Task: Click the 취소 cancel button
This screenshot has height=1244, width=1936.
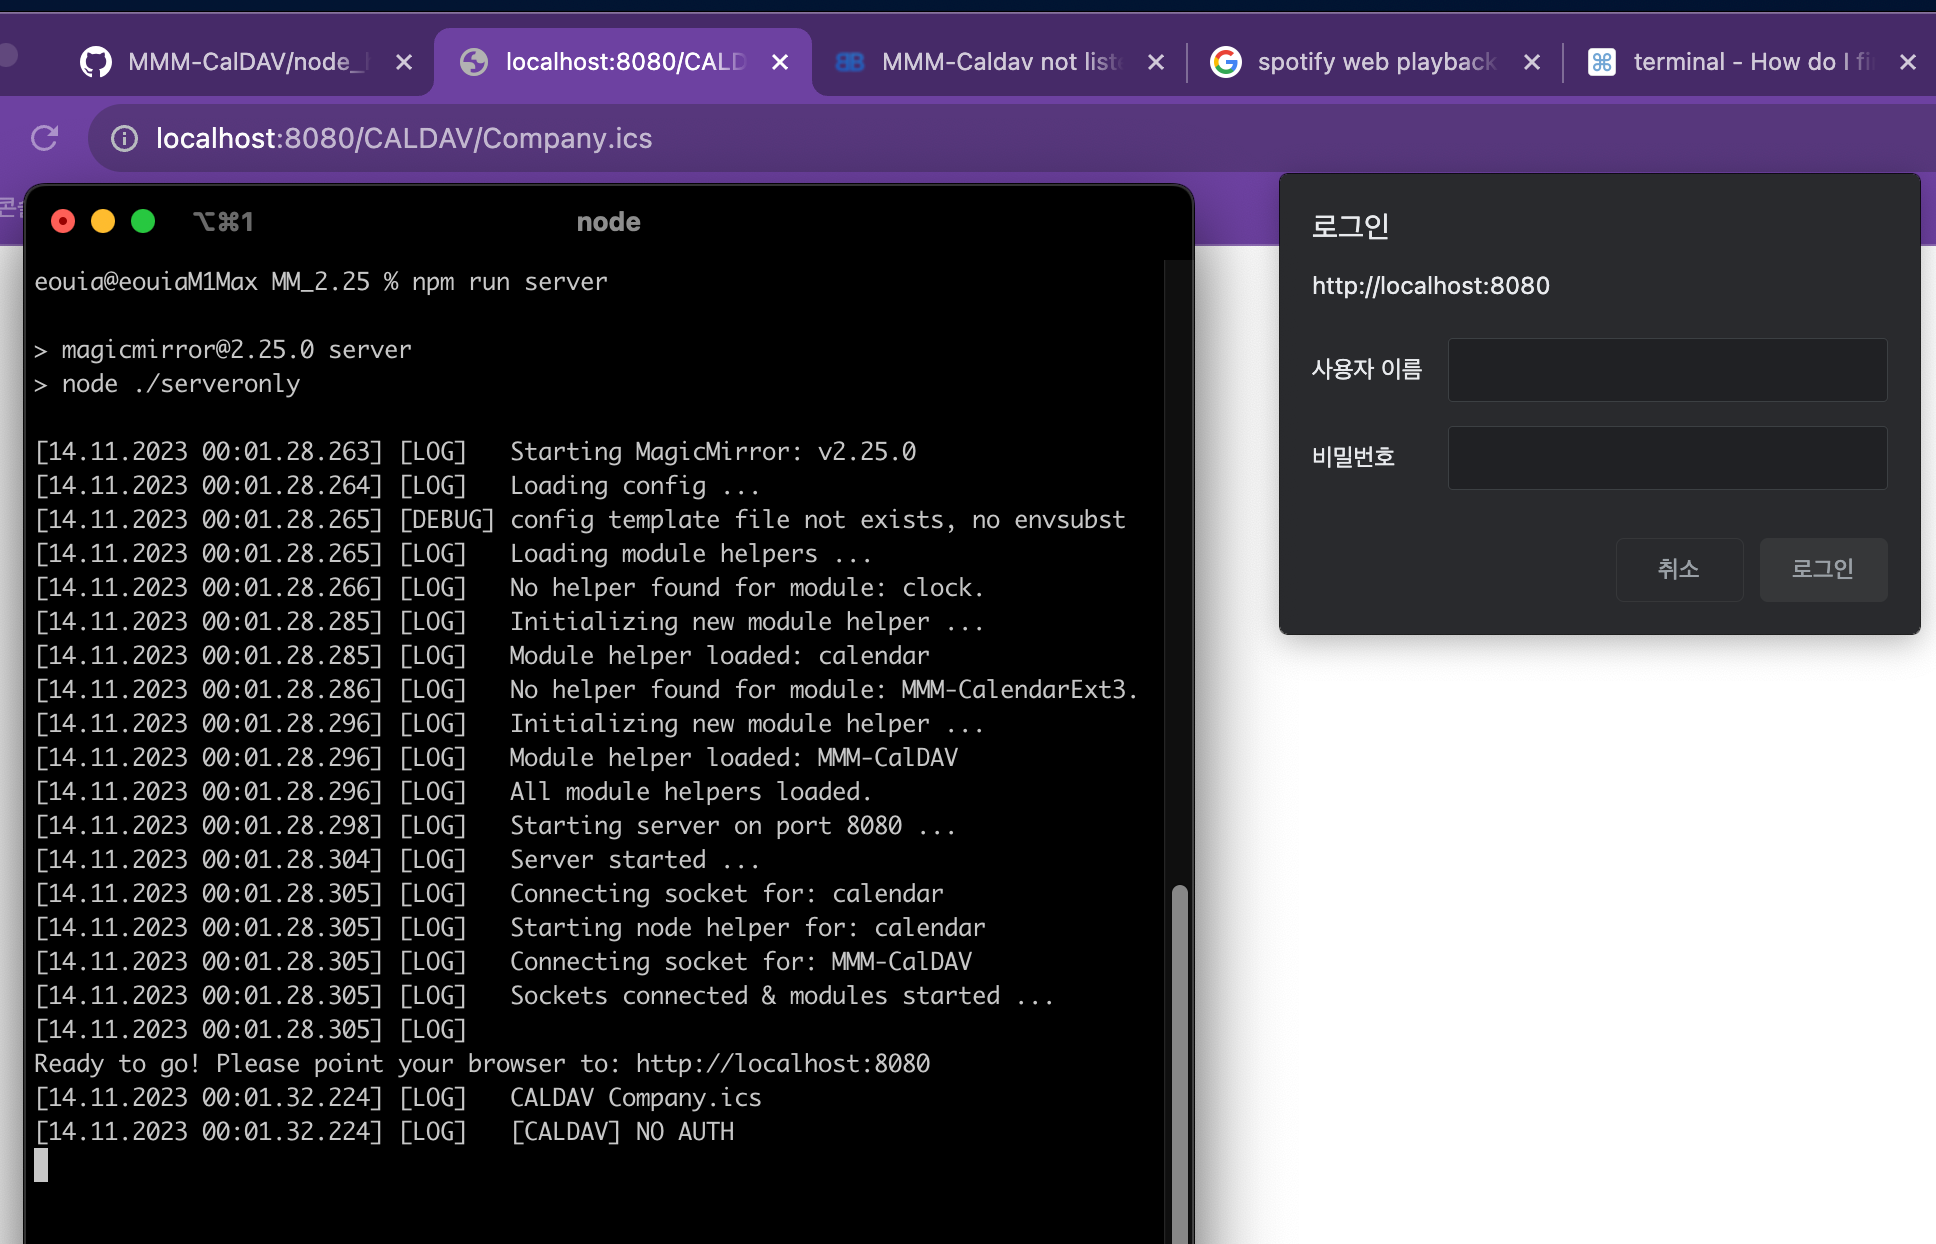Action: [x=1679, y=569]
